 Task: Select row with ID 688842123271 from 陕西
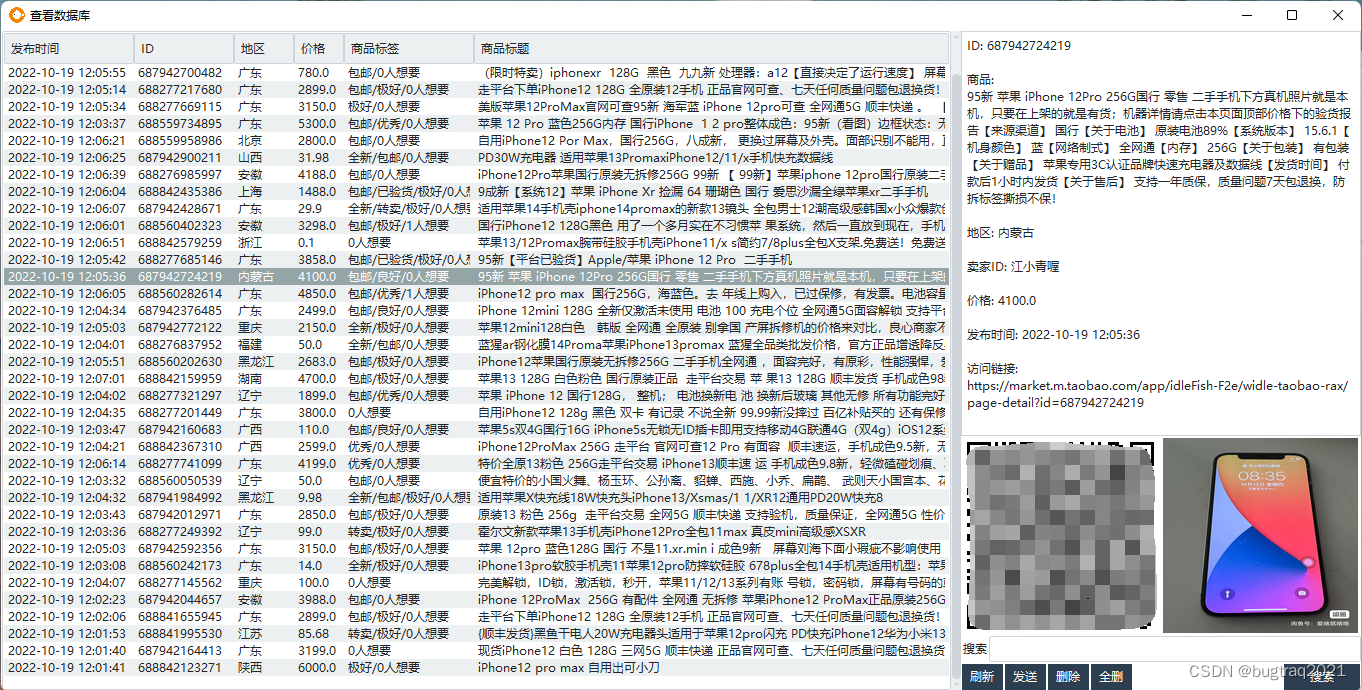475,668
